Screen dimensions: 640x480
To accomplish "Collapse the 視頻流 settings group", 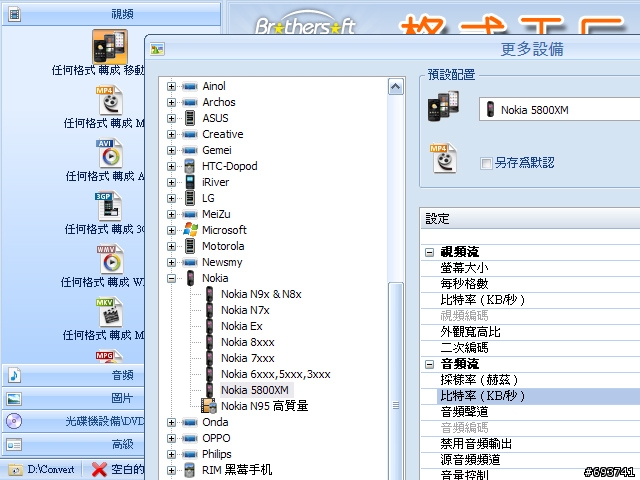I will tap(429, 252).
